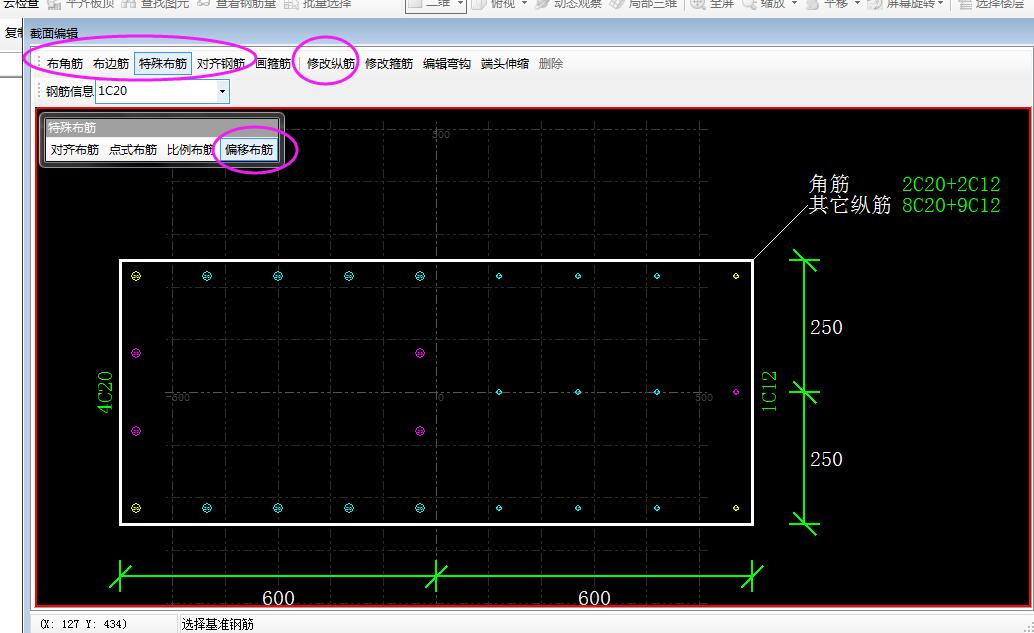
Task: Click the 角筋 label text
Action: (x=829, y=183)
